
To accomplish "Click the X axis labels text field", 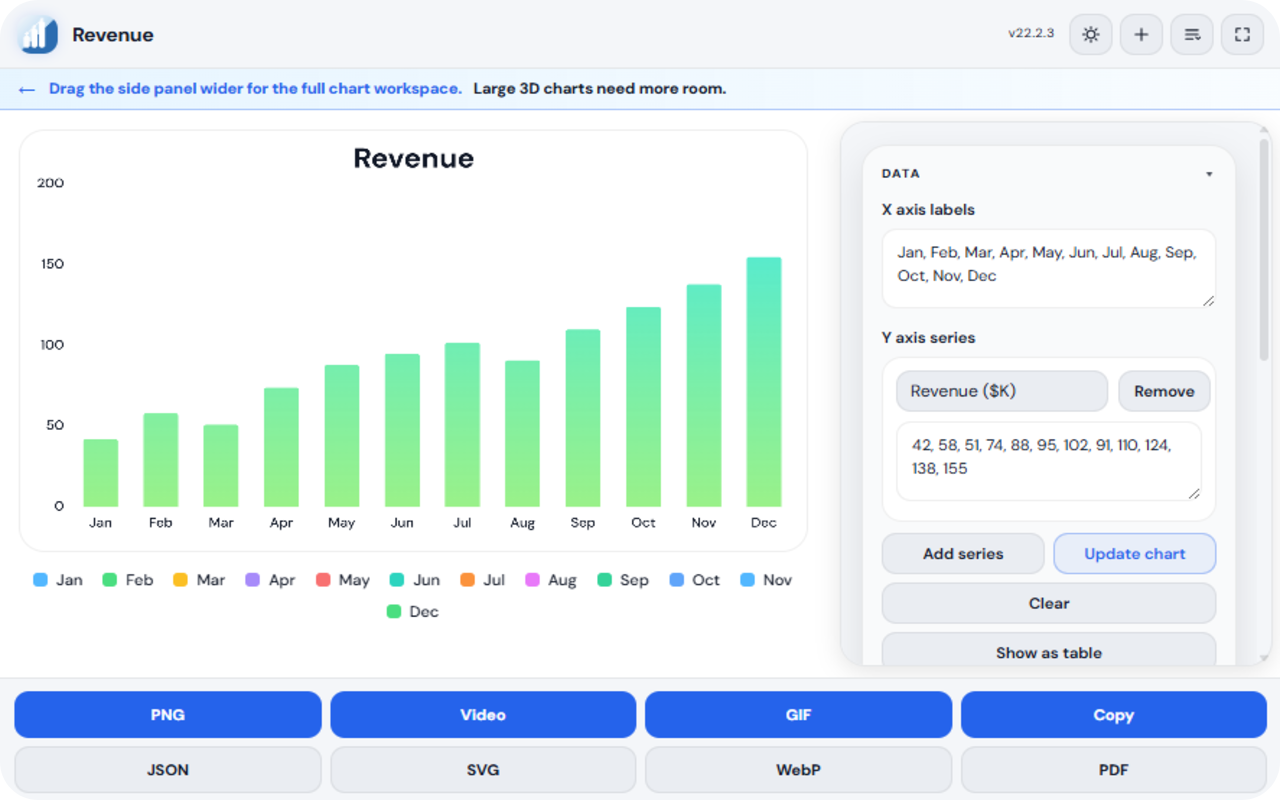I will pyautogui.click(x=1049, y=268).
